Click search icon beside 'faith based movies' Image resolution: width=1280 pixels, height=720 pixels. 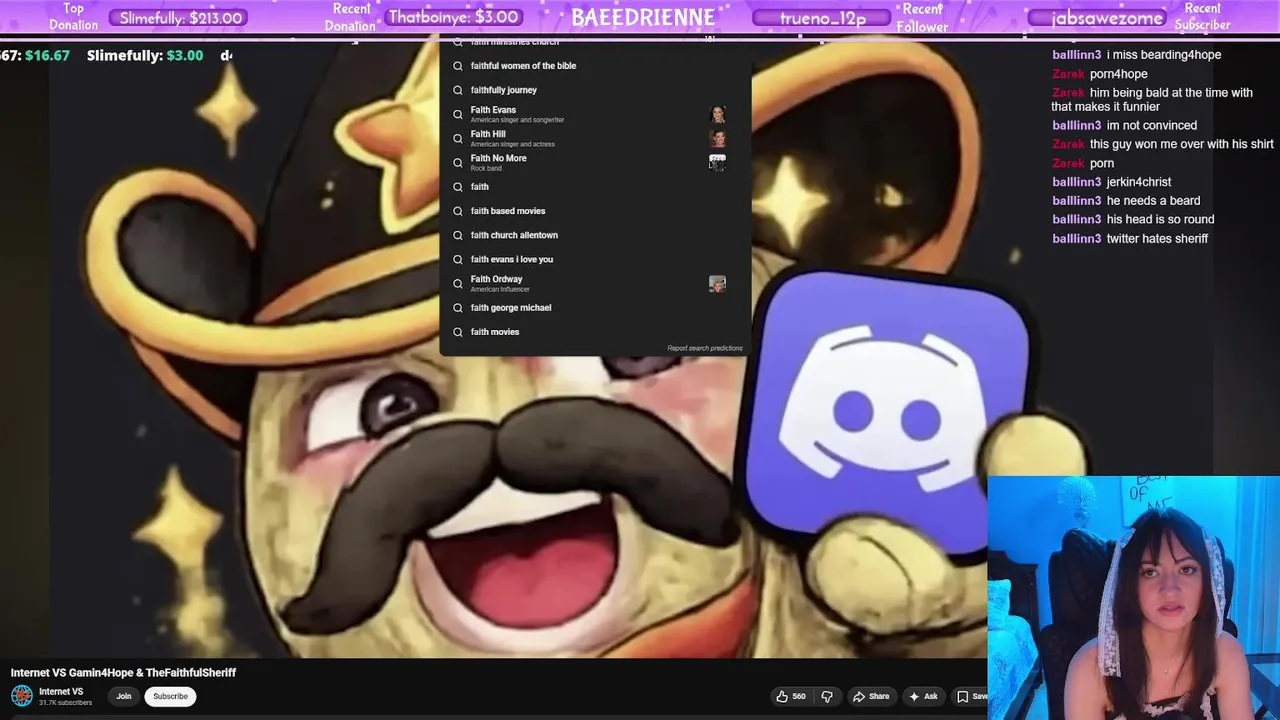click(458, 211)
